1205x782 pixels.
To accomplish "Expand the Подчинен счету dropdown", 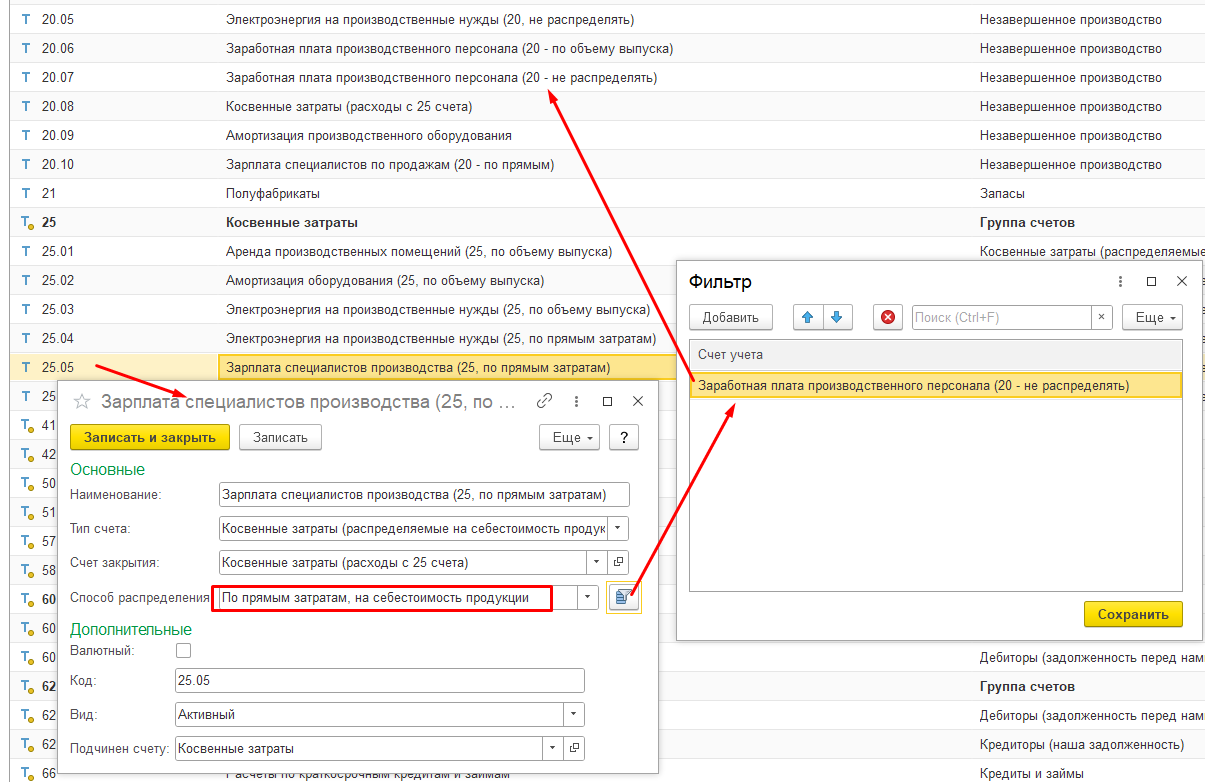I will (553, 747).
